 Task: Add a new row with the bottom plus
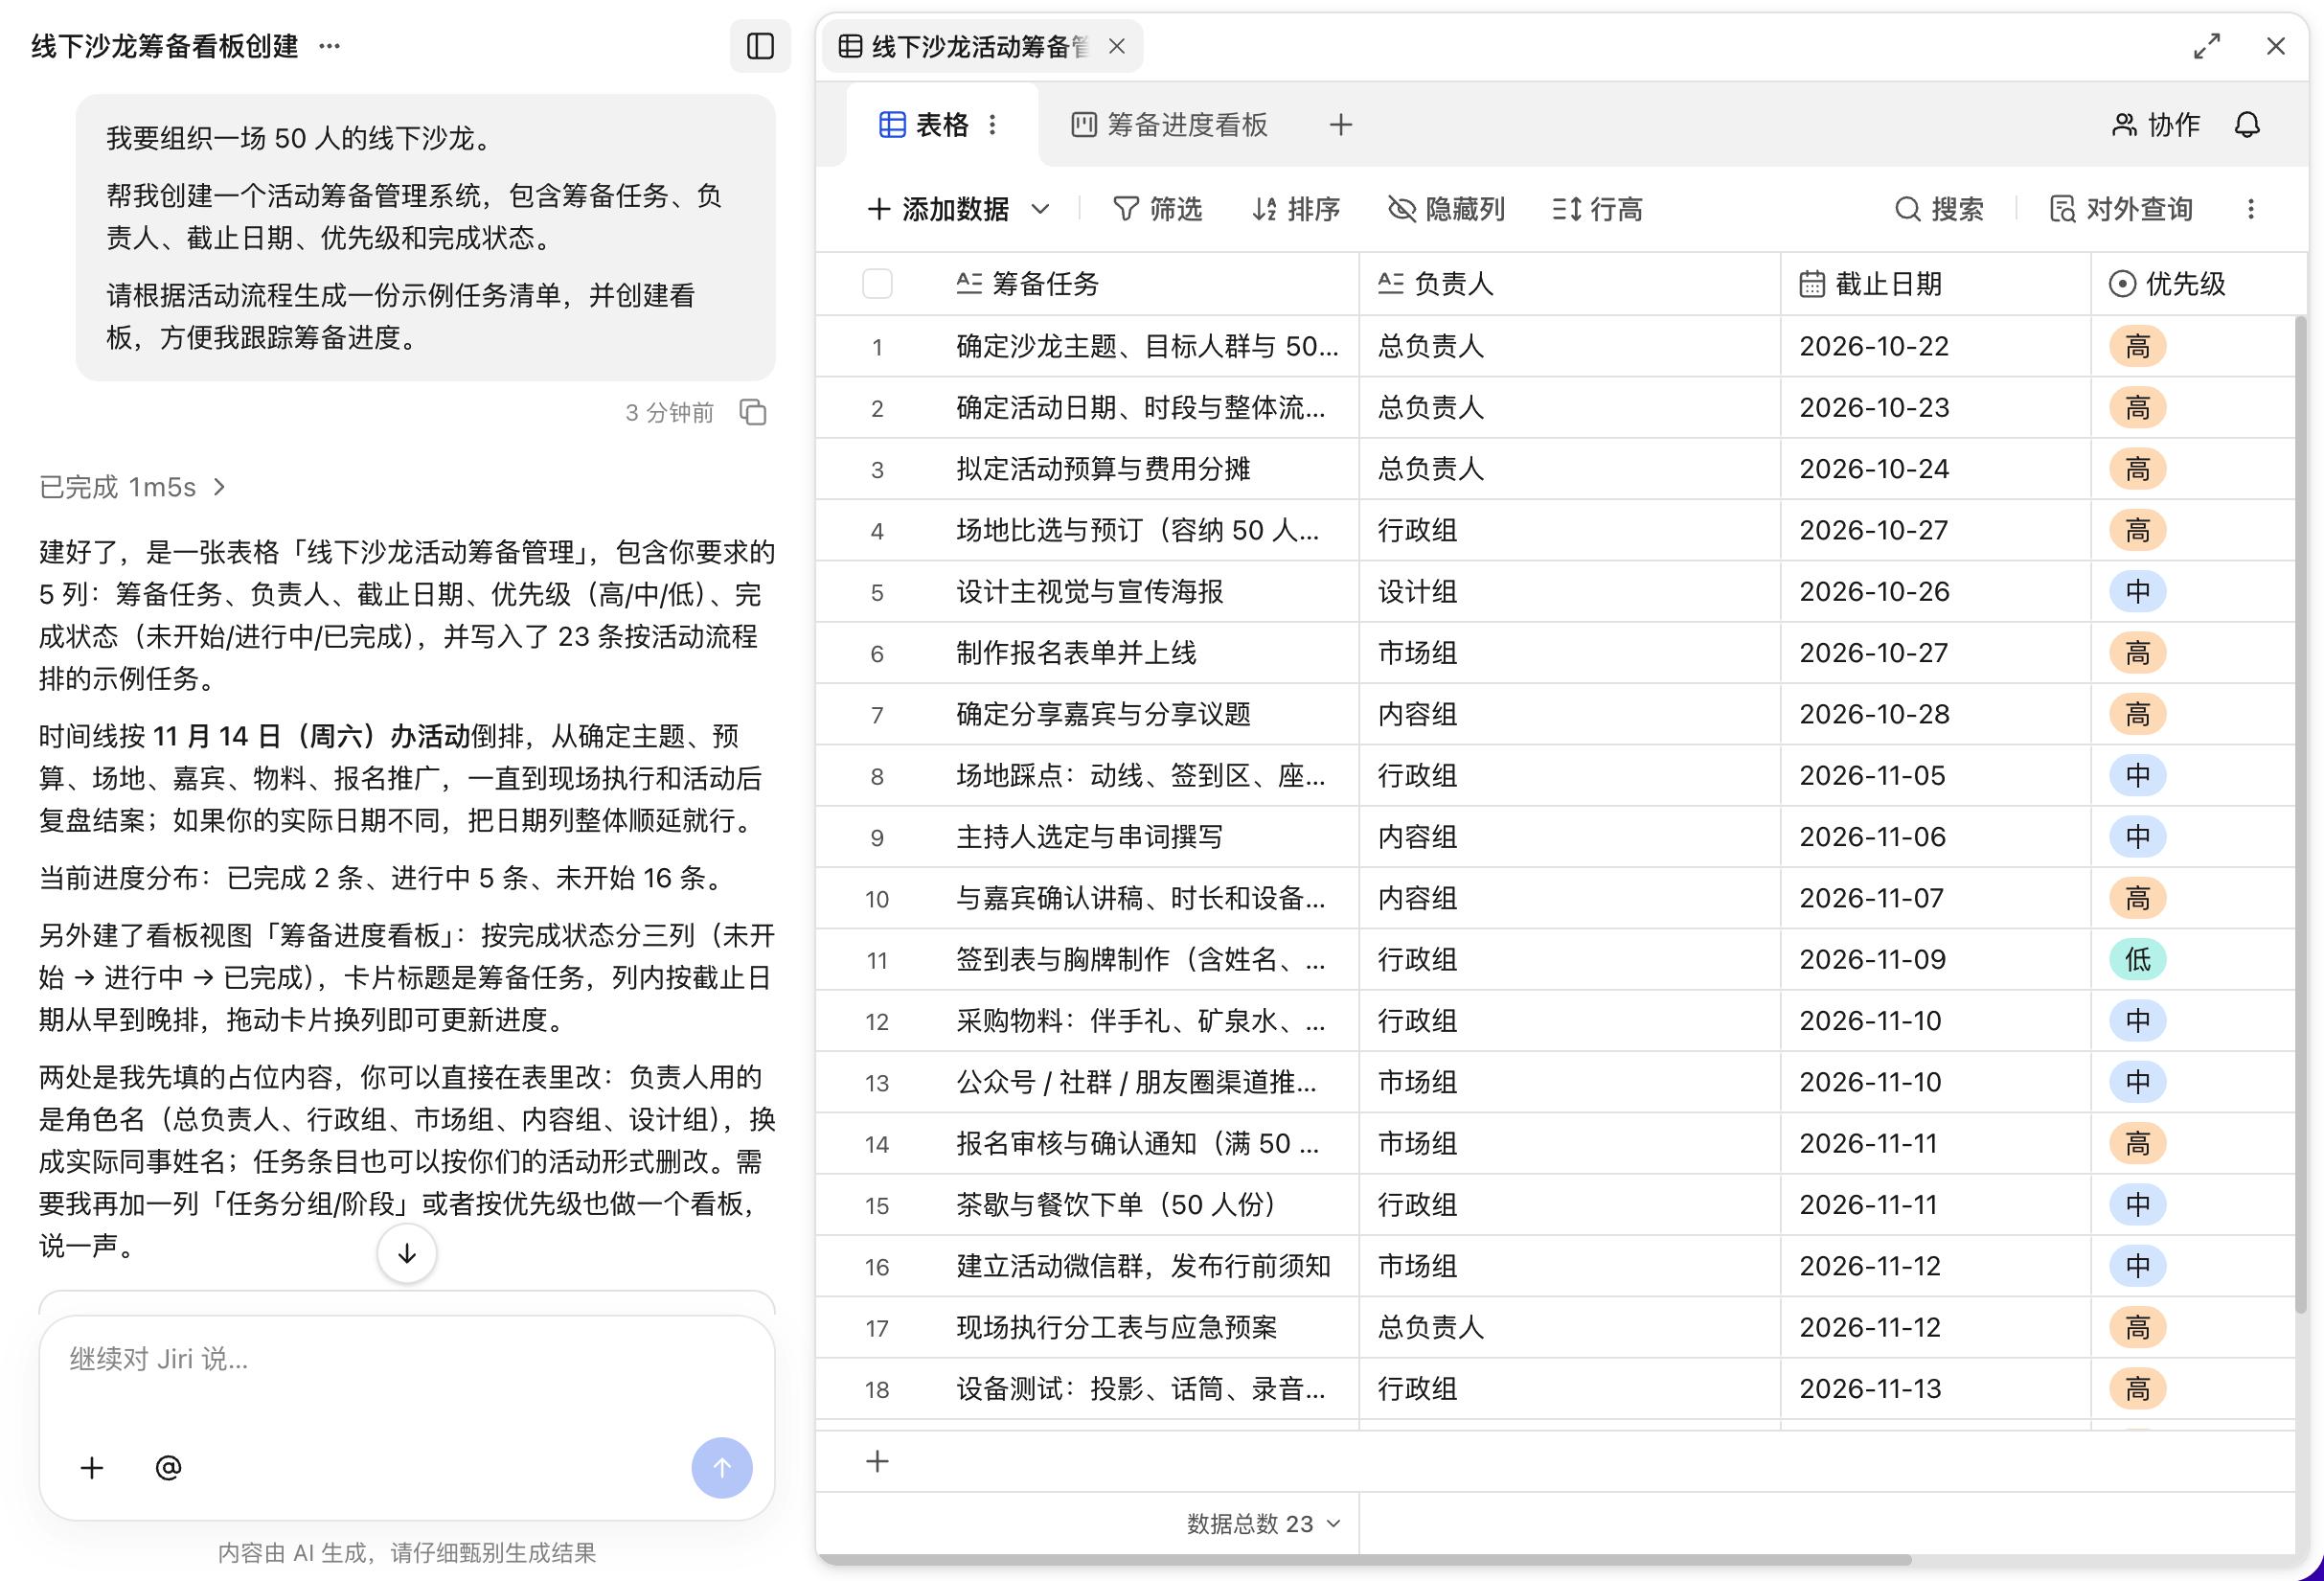(x=877, y=1461)
